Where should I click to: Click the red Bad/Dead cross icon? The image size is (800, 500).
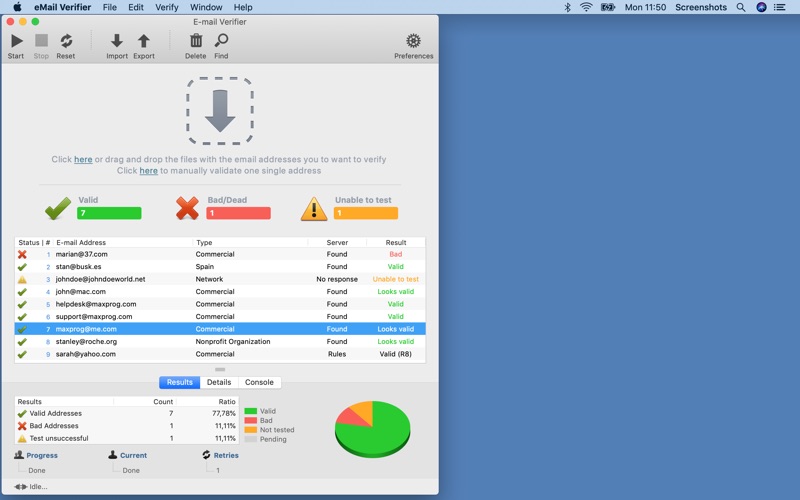click(187, 208)
